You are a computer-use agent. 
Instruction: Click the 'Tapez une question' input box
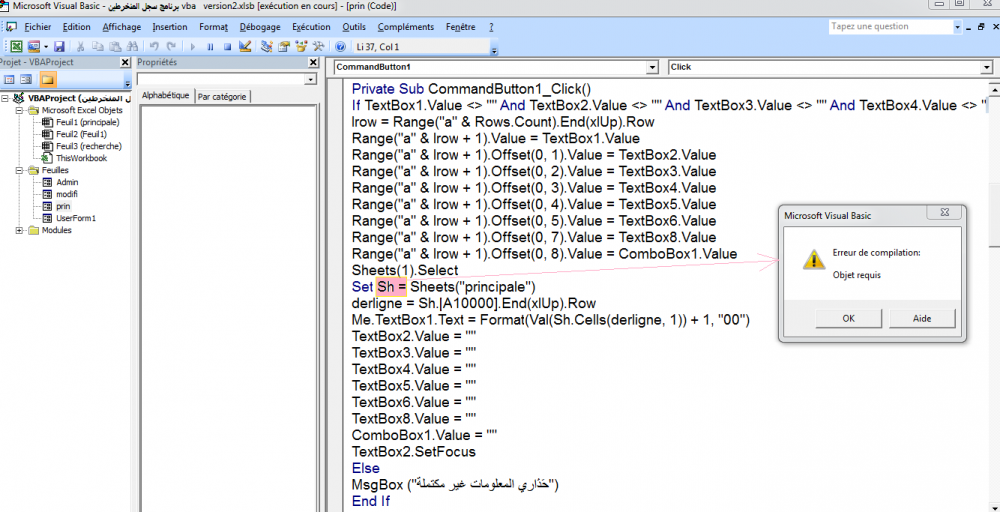[890, 27]
